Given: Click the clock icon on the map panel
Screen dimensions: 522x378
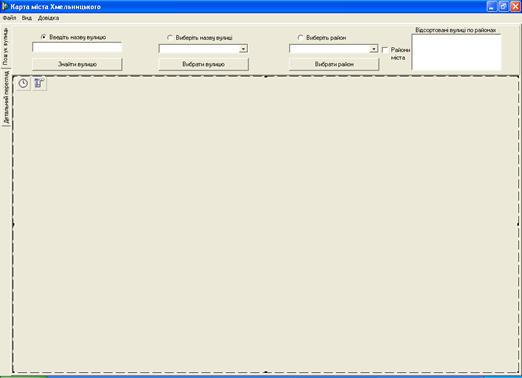Looking at the screenshot, I should pos(23,83).
